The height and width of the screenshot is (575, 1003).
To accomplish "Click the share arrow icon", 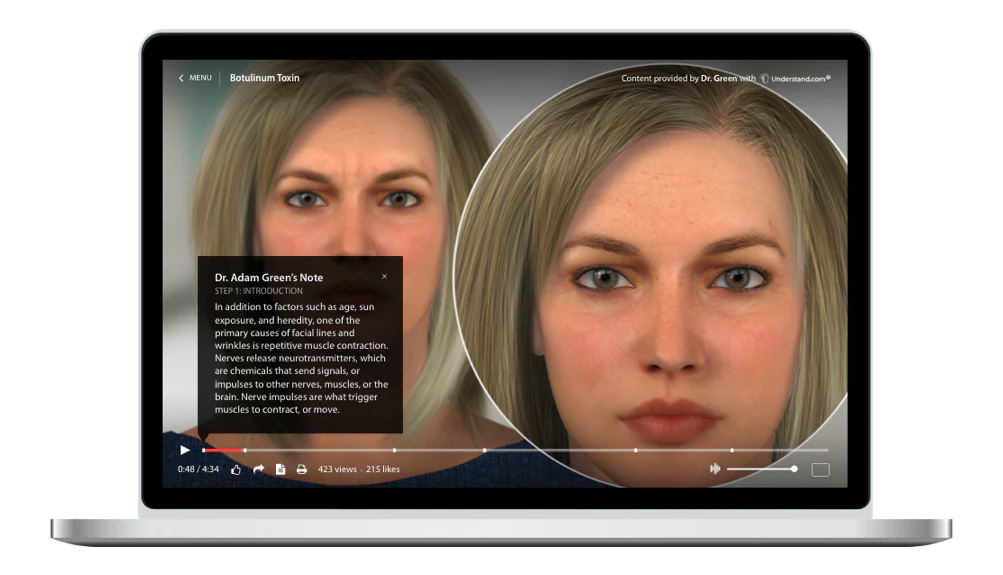I will pos(258,469).
